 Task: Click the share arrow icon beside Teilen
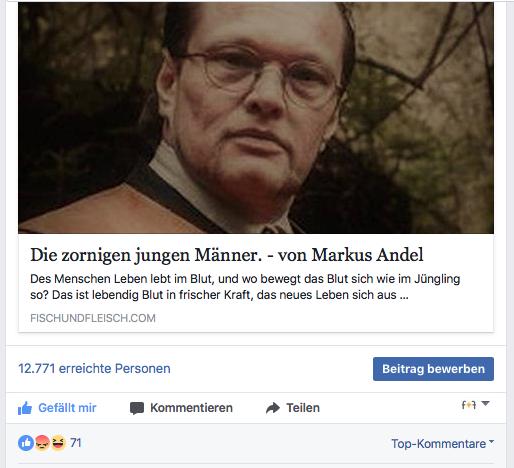pos(273,408)
